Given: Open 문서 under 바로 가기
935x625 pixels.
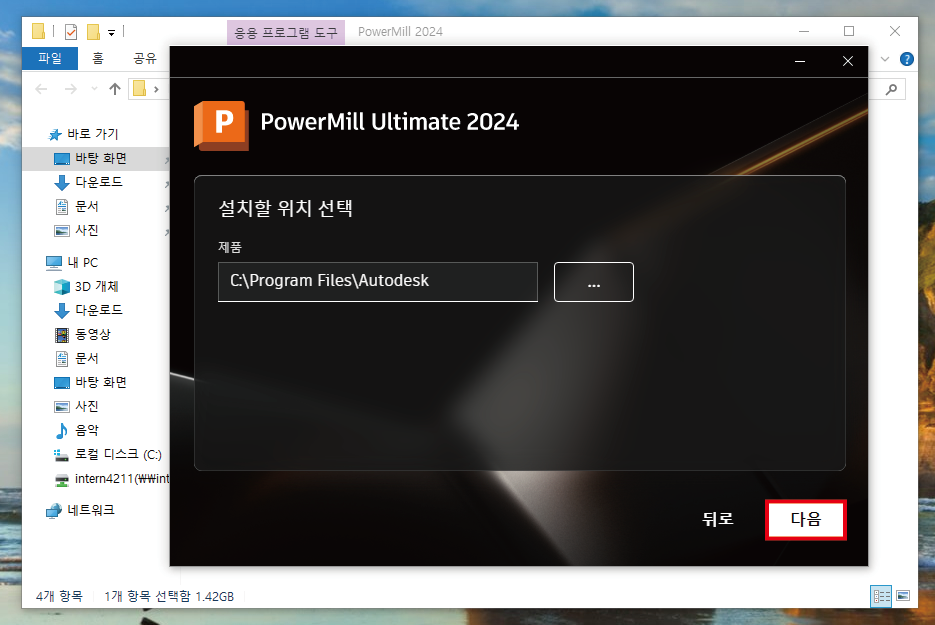Looking at the screenshot, I should click(x=87, y=206).
